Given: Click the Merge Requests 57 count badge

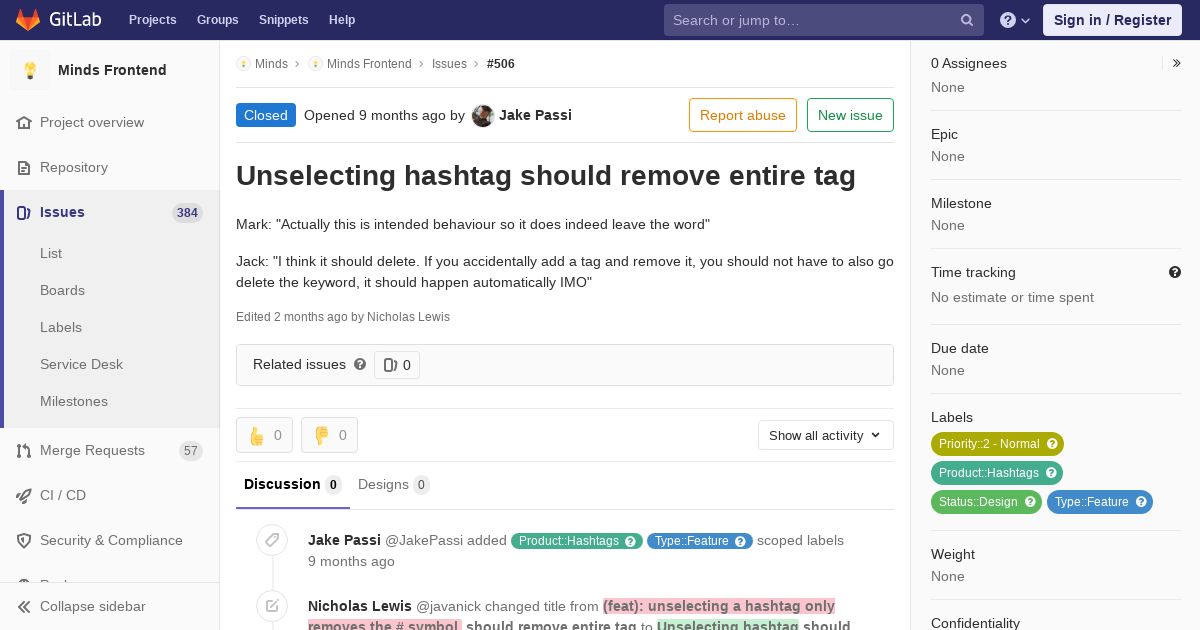Looking at the screenshot, I should pyautogui.click(x=190, y=451).
